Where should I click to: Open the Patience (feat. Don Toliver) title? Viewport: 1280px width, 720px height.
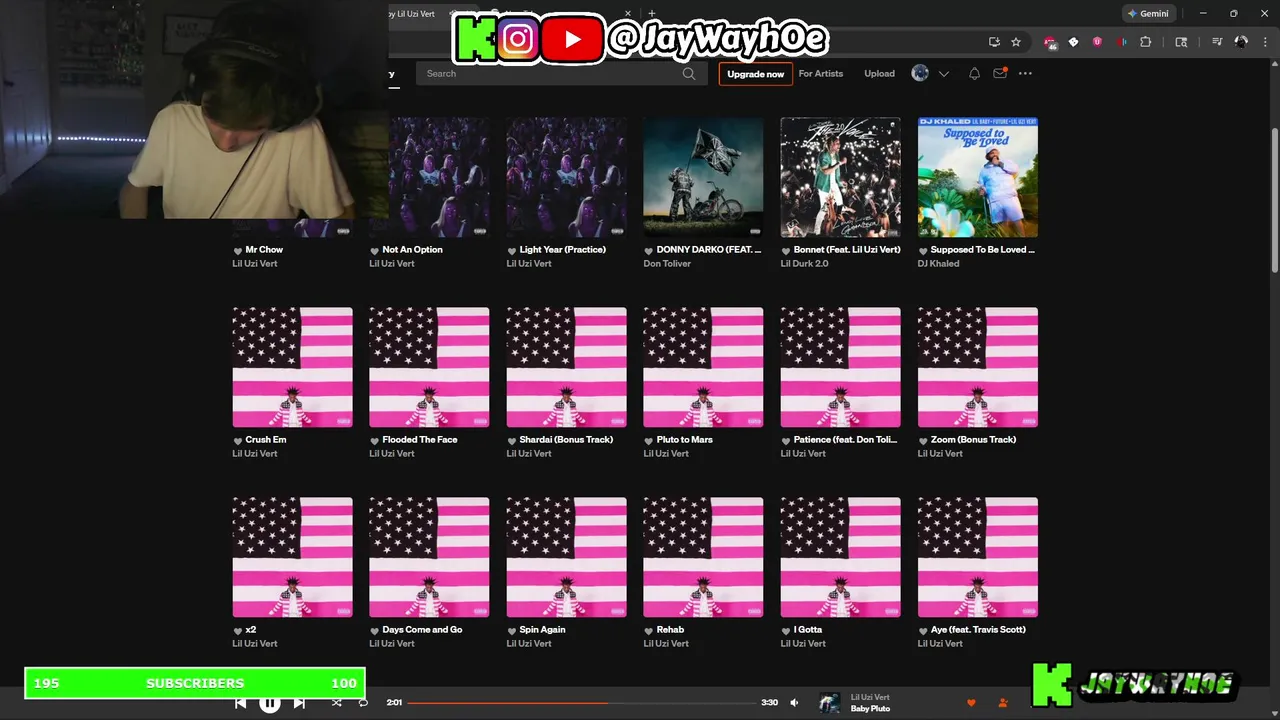click(846, 440)
